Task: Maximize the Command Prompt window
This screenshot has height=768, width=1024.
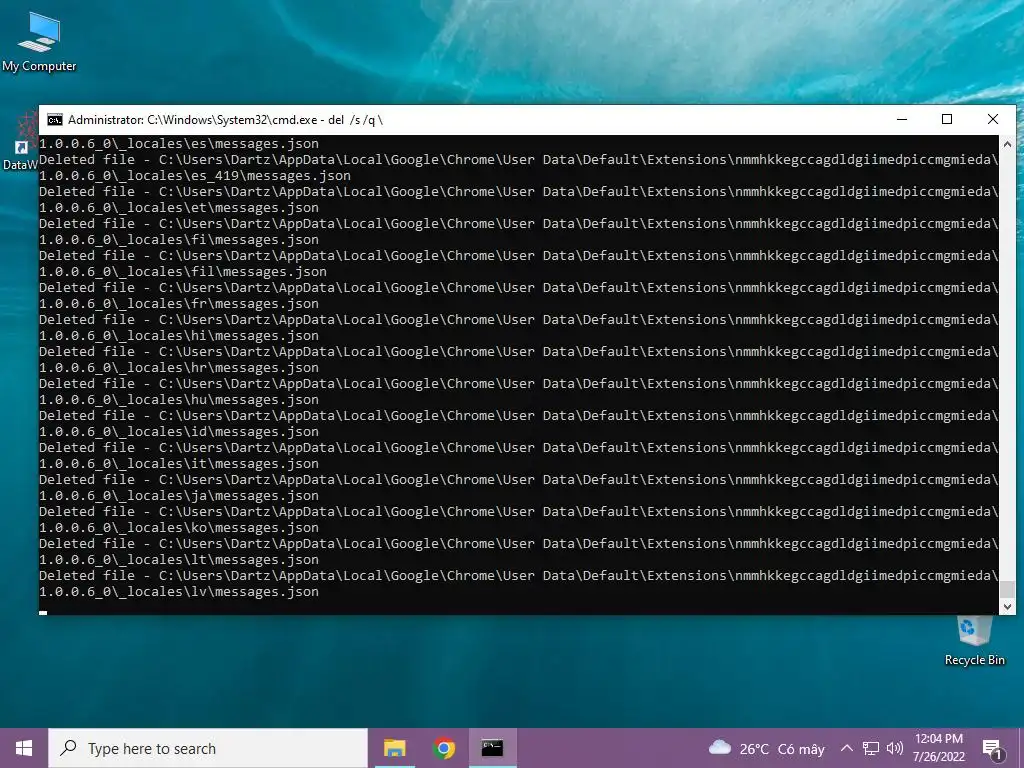Action: (947, 120)
